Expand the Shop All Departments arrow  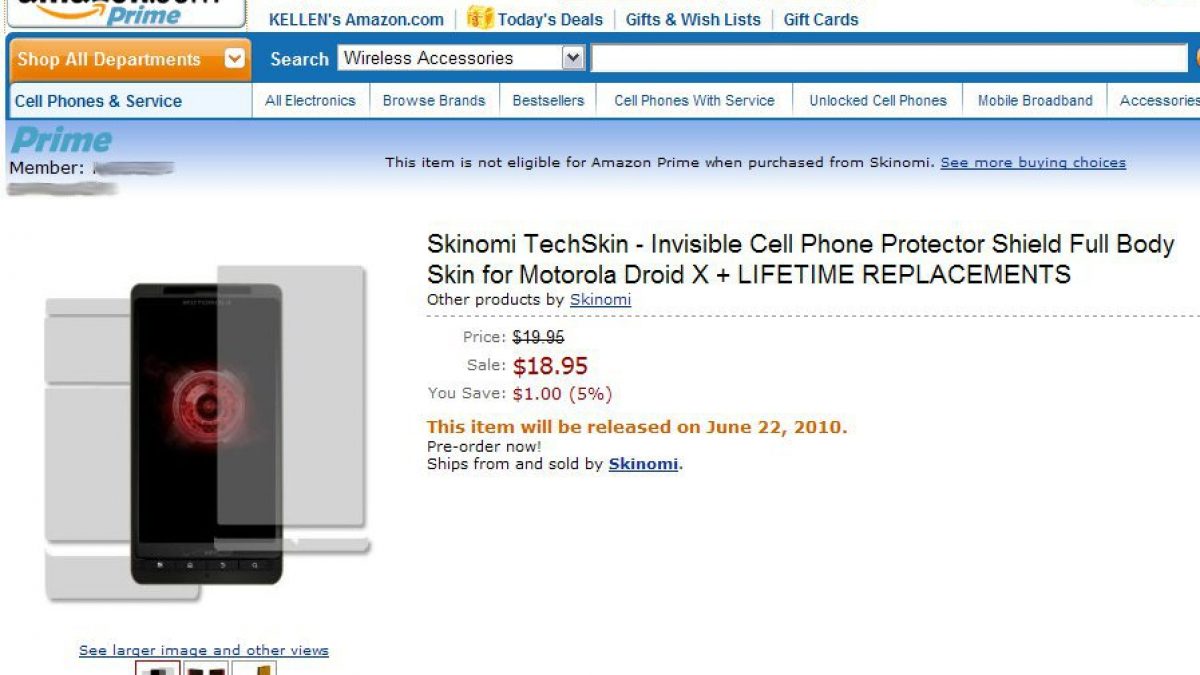[235, 59]
